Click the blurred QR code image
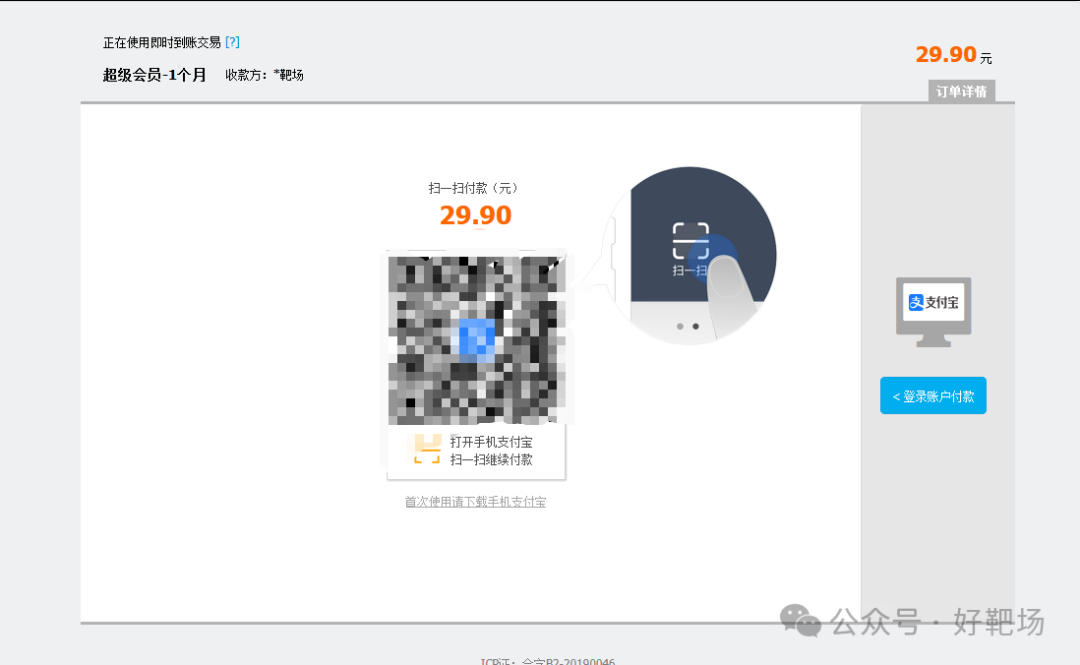 click(x=477, y=339)
